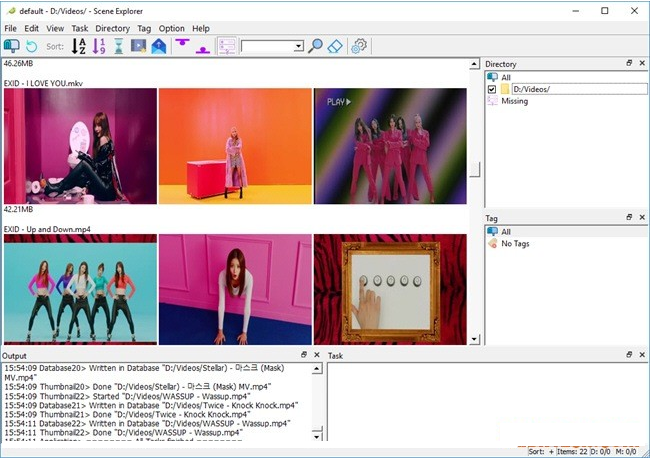The image size is (652, 460).
Task: Float the Directory panel with undock icon
Action: point(629,63)
